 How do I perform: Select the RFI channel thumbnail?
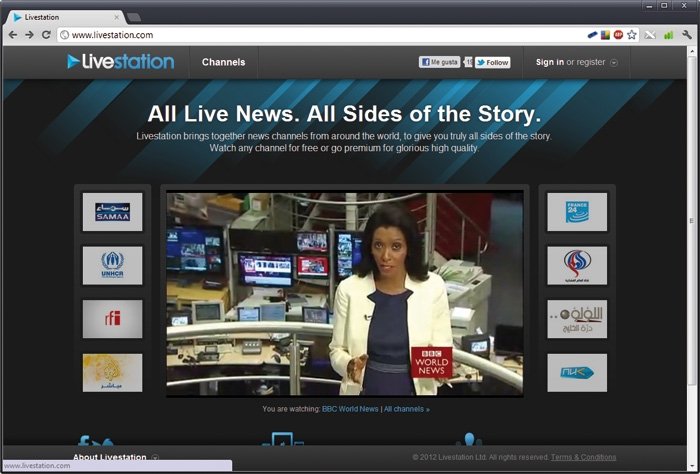coord(112,319)
